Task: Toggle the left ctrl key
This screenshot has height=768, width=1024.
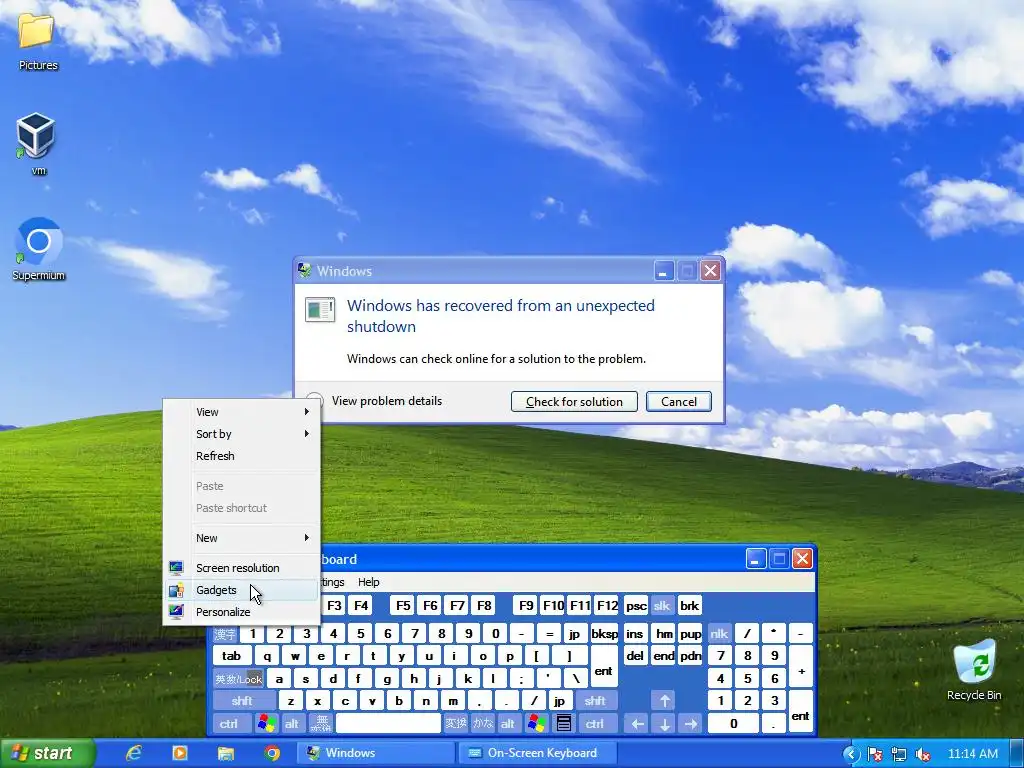Action: click(229, 724)
